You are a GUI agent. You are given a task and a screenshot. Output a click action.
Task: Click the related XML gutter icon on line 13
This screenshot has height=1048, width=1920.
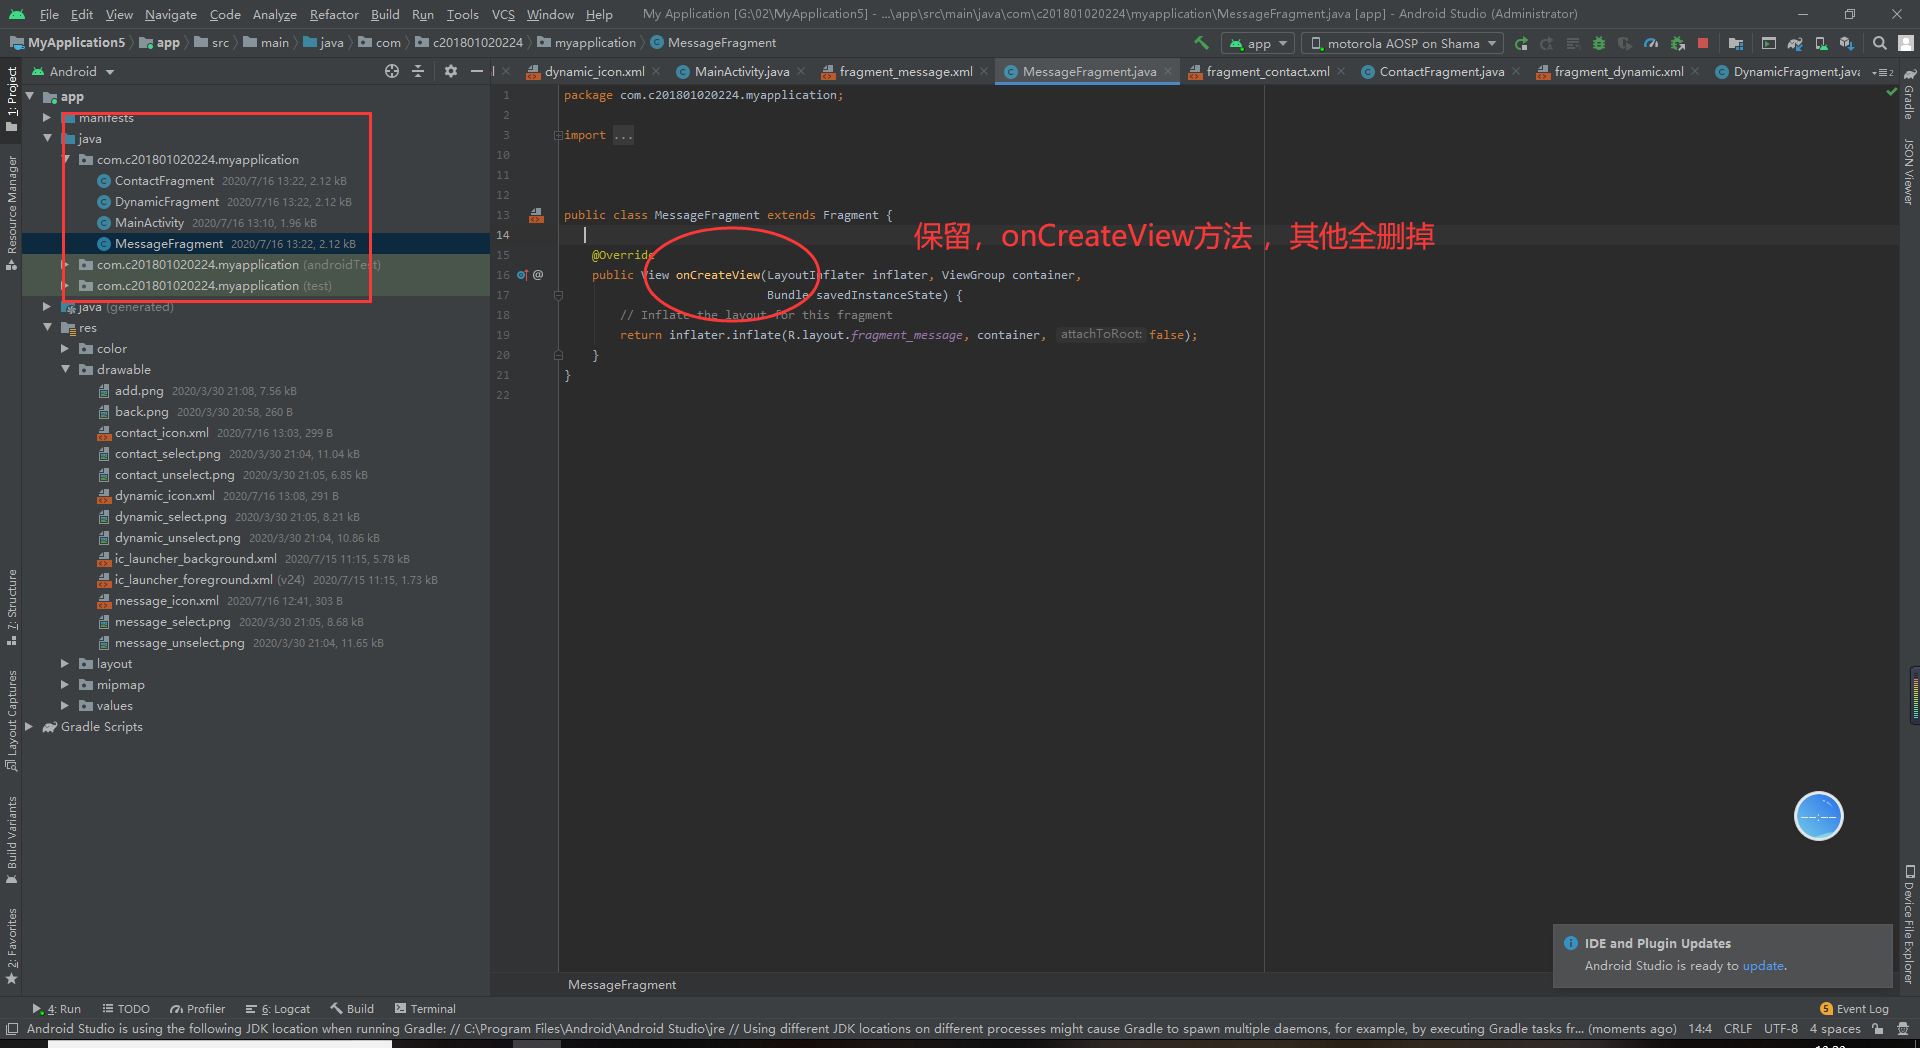click(x=537, y=215)
